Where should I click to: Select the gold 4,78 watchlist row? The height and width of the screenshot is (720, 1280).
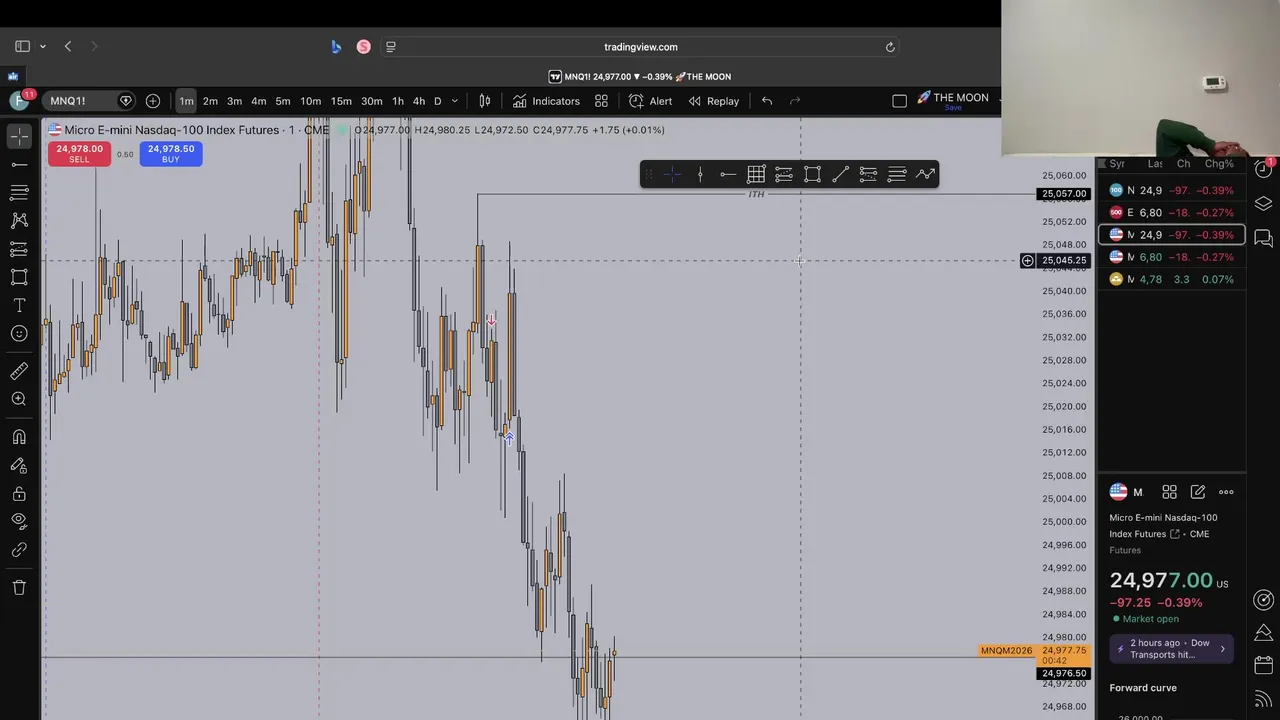(x=1171, y=279)
